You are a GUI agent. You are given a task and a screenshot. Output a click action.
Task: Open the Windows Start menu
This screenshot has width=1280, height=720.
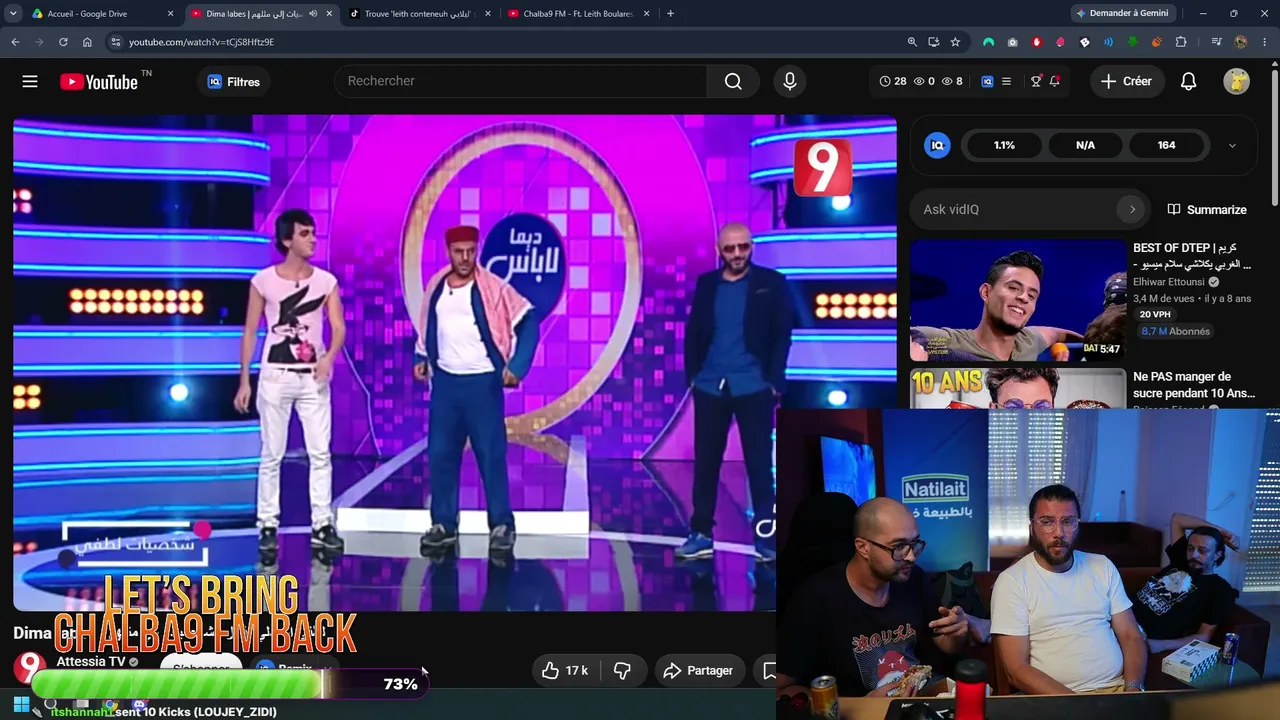coord(21,705)
